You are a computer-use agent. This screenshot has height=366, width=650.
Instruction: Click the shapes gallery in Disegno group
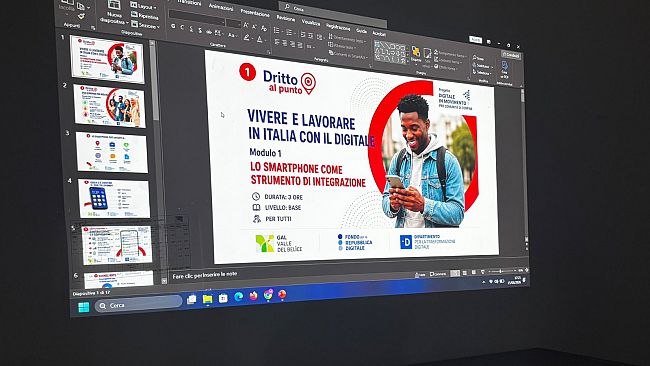point(391,51)
